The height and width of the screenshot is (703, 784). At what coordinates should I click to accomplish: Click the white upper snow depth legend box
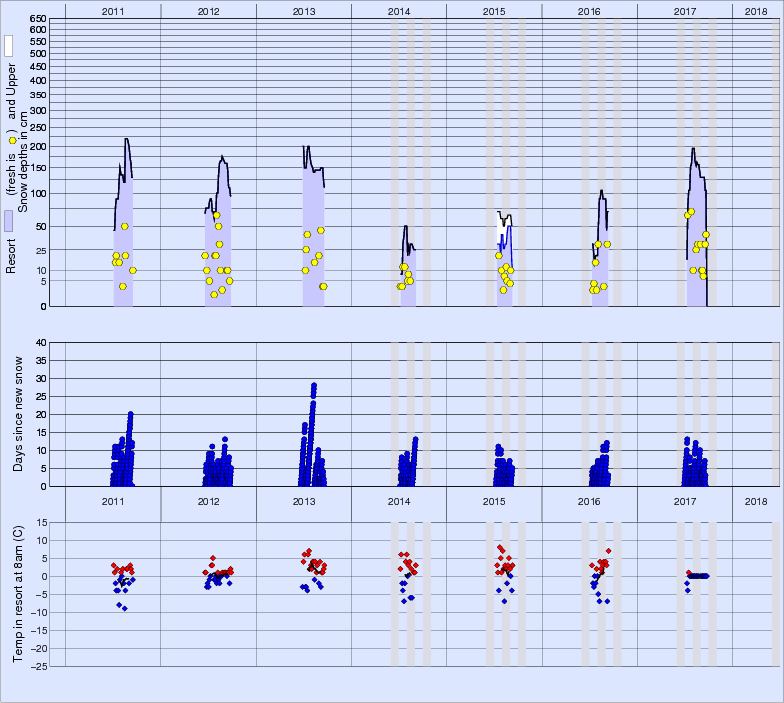[9, 45]
